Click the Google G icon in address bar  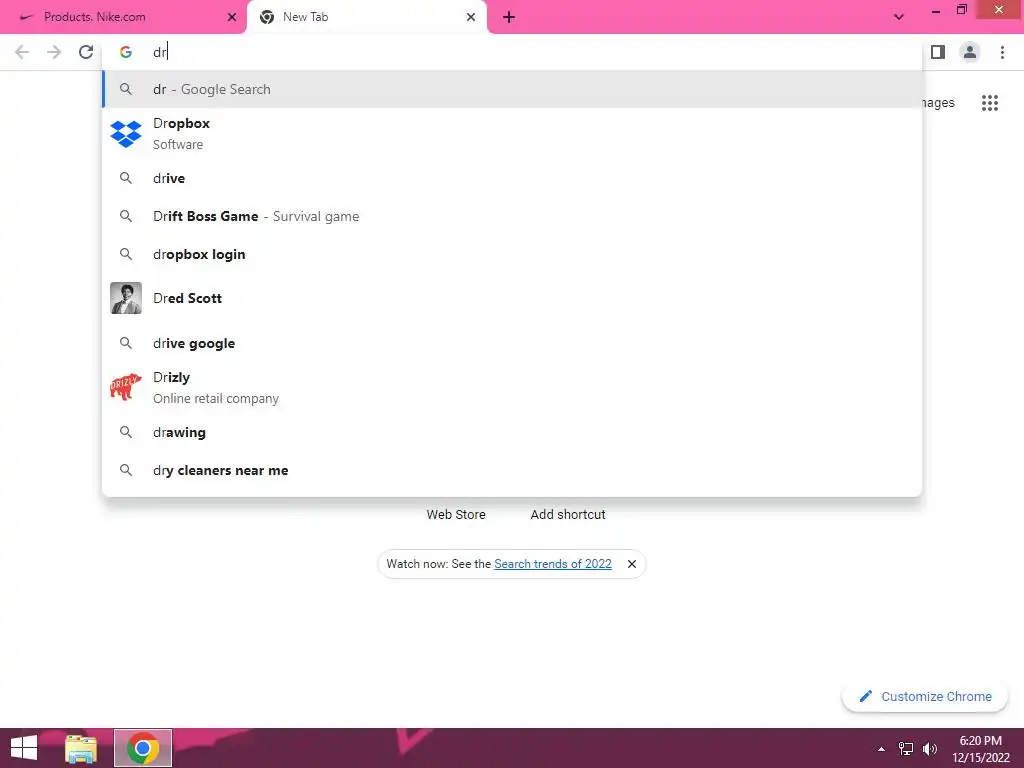[125, 52]
